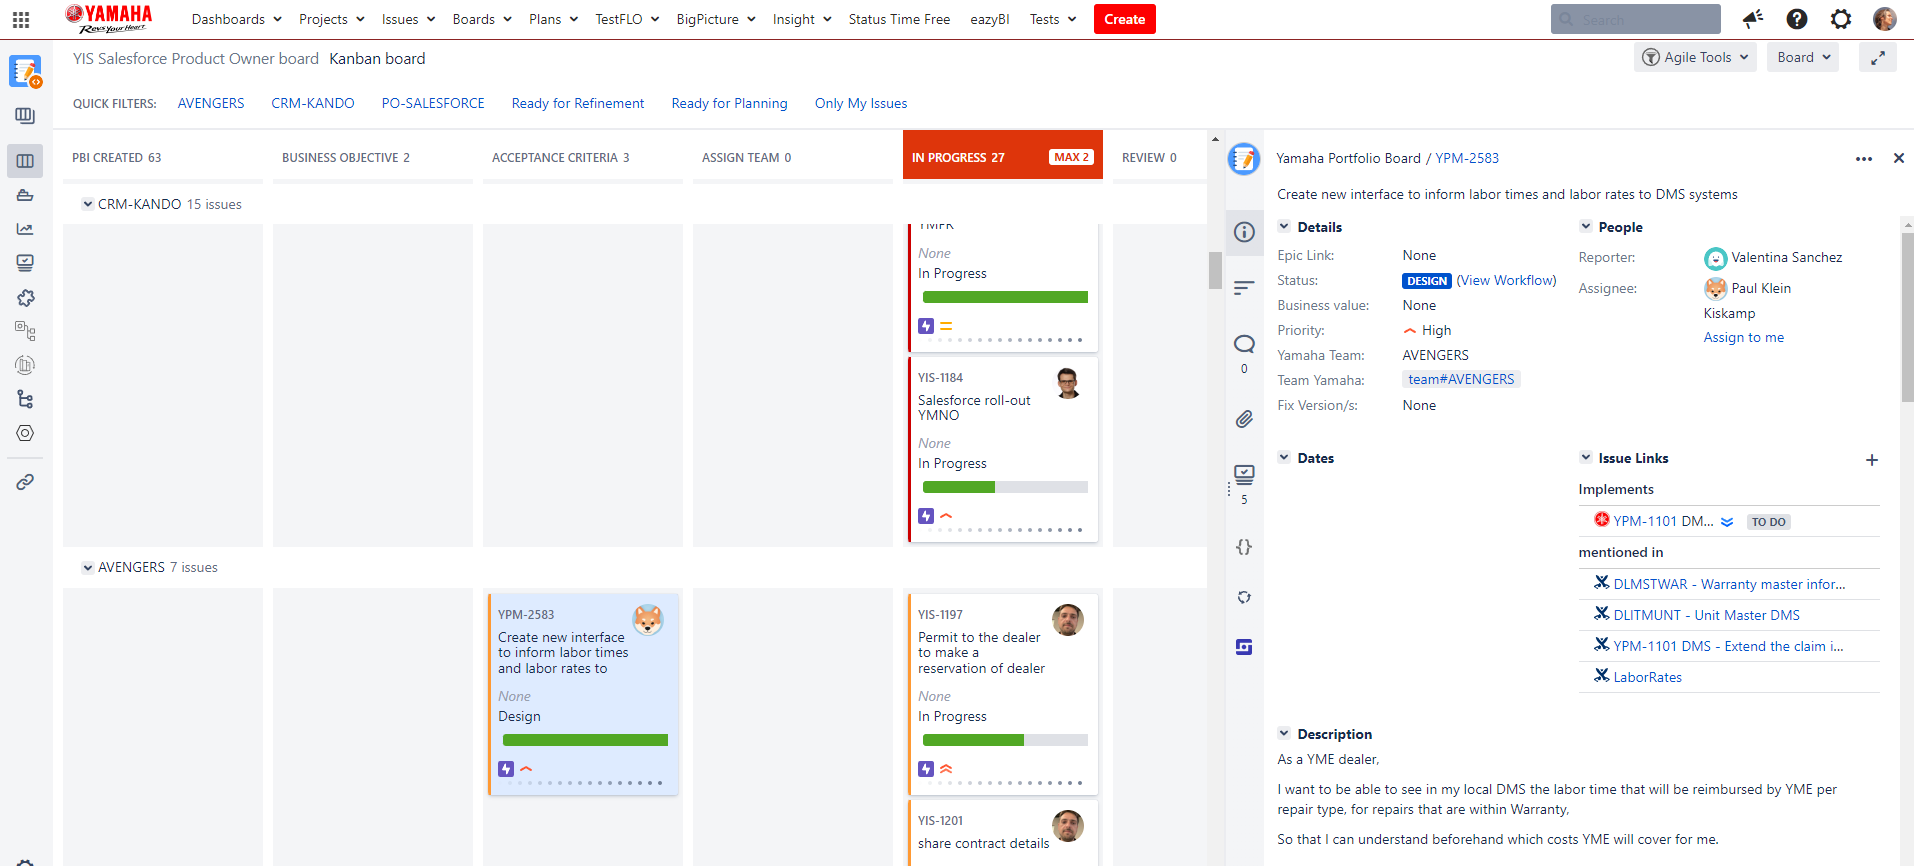
Task: Collapse the Dates section
Action: (x=1284, y=458)
